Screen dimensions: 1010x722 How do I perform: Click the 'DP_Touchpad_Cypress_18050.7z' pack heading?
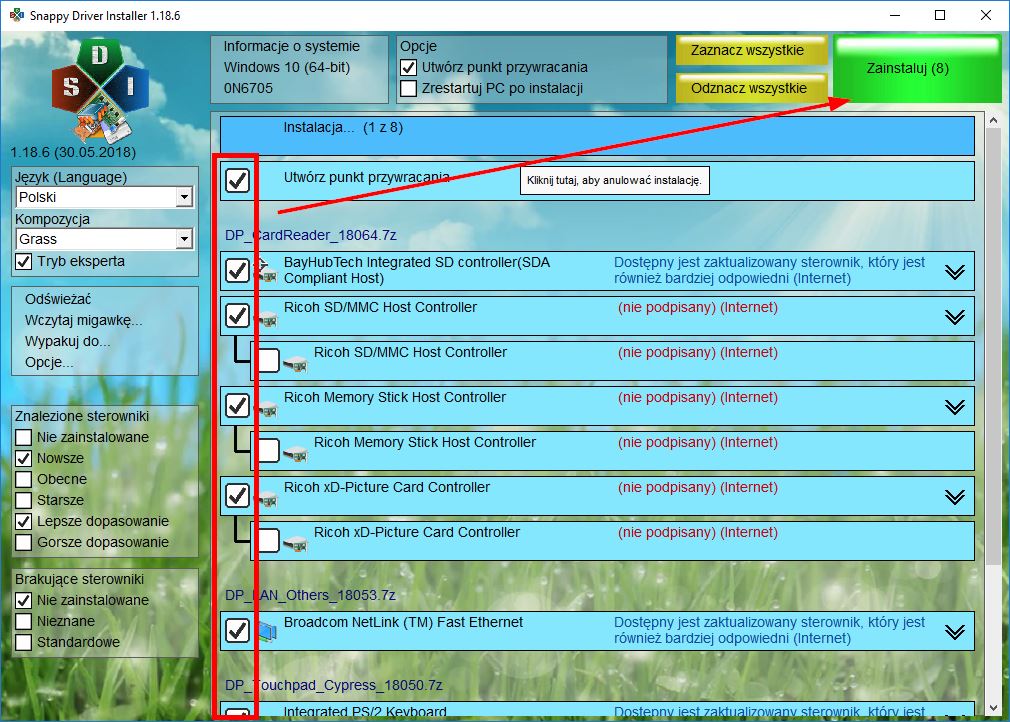334,685
